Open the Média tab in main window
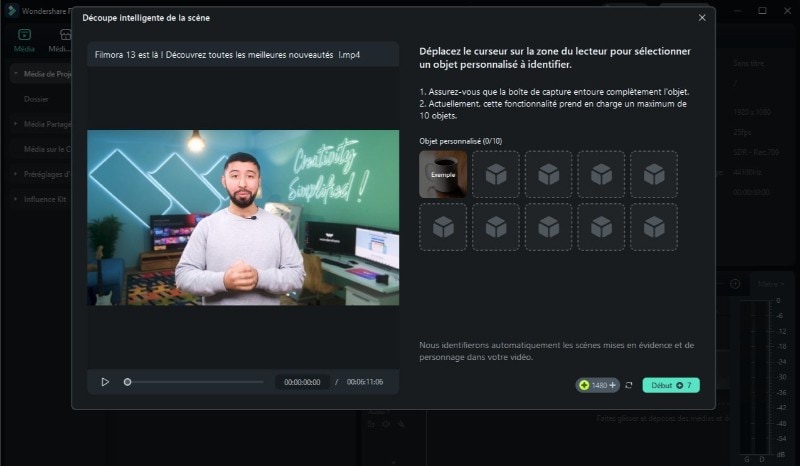 click(24, 41)
